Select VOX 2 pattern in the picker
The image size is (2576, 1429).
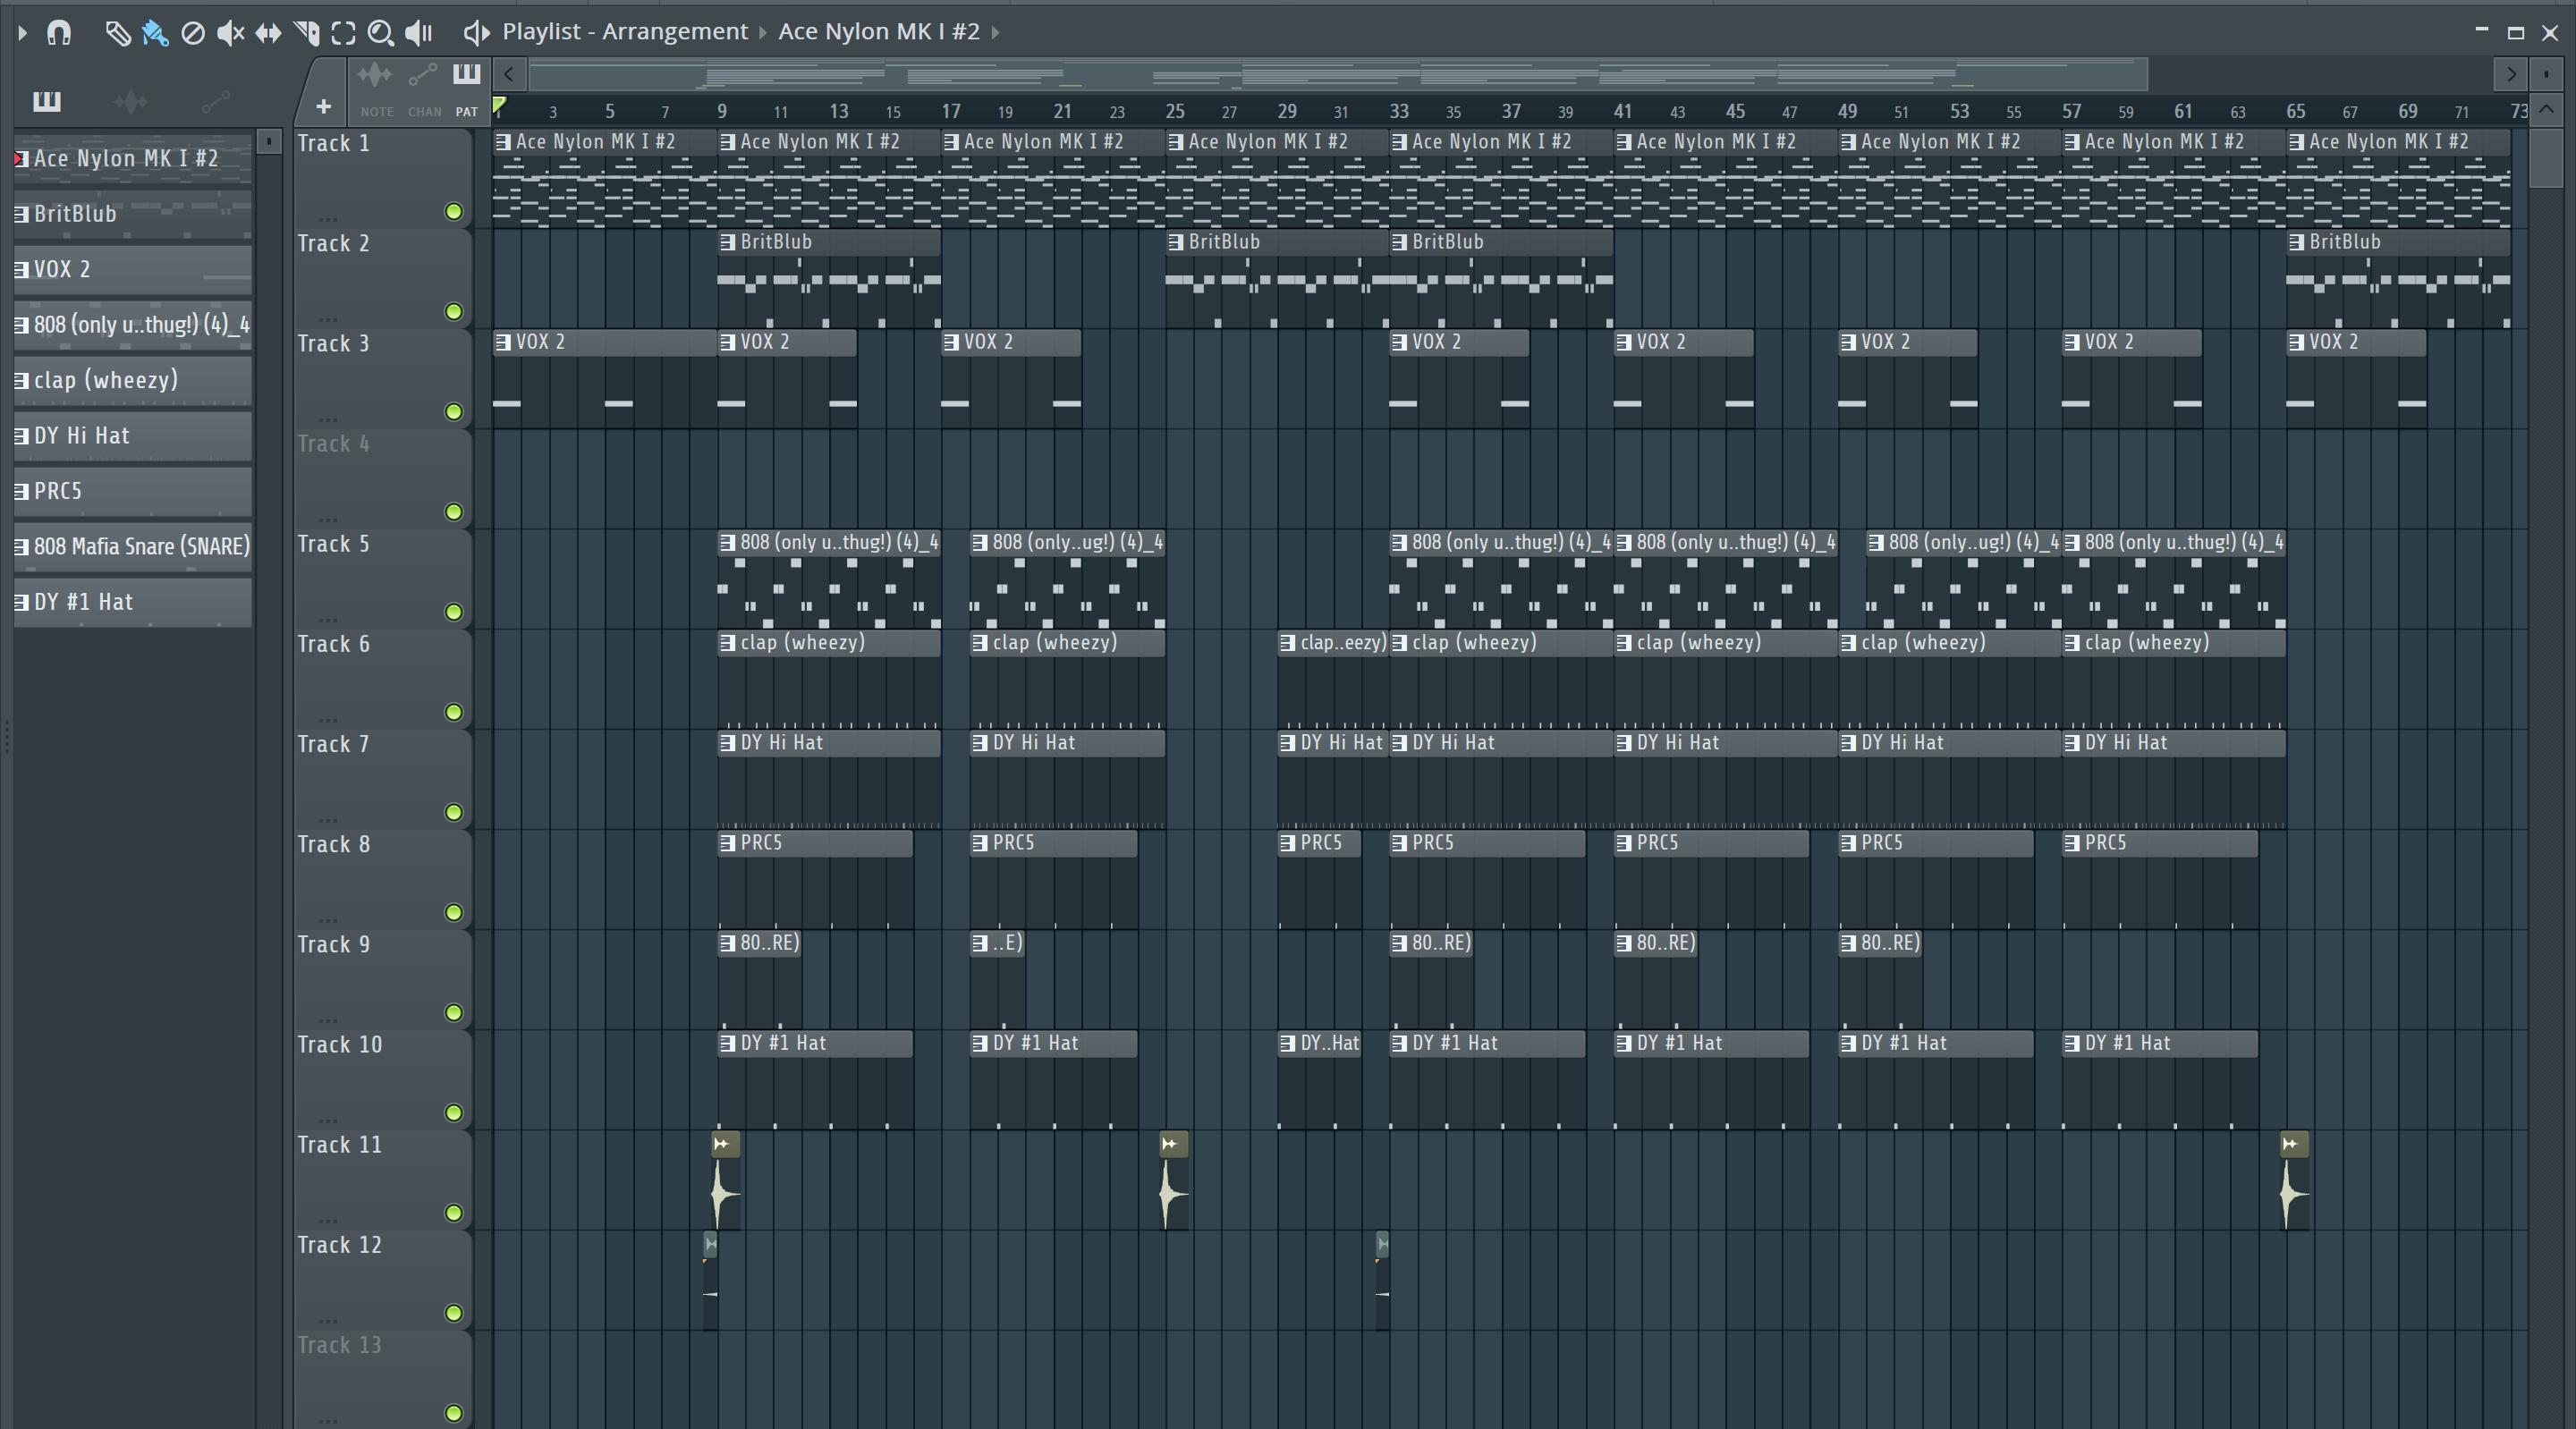click(x=132, y=269)
